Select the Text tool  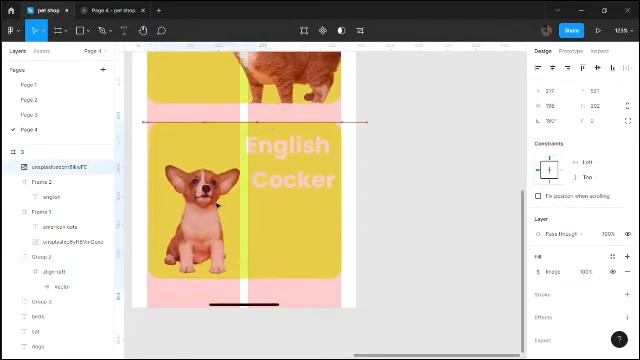pos(124,31)
